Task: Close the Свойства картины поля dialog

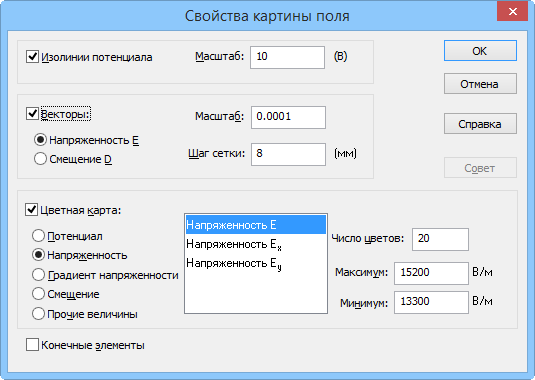Action: [x=512, y=12]
